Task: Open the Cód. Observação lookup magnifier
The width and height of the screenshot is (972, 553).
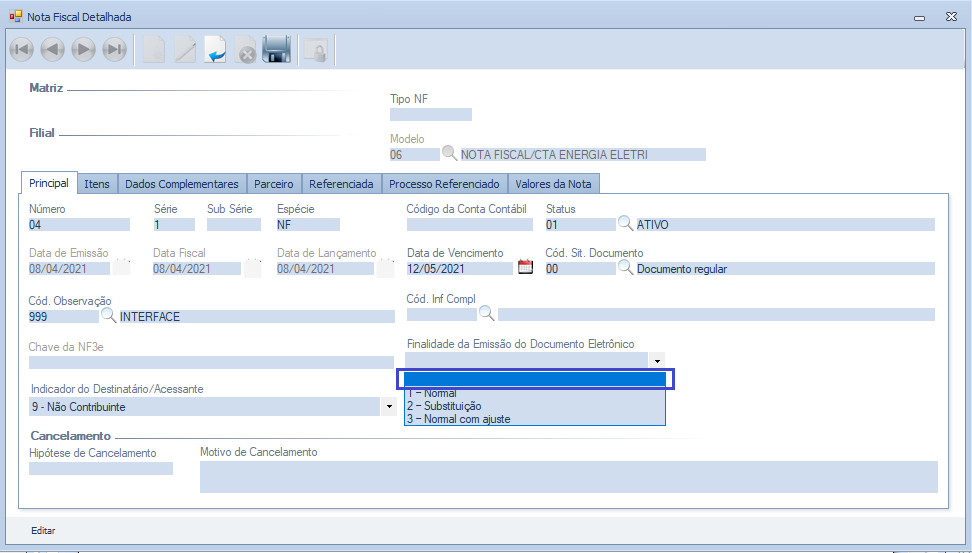Action: [x=109, y=316]
